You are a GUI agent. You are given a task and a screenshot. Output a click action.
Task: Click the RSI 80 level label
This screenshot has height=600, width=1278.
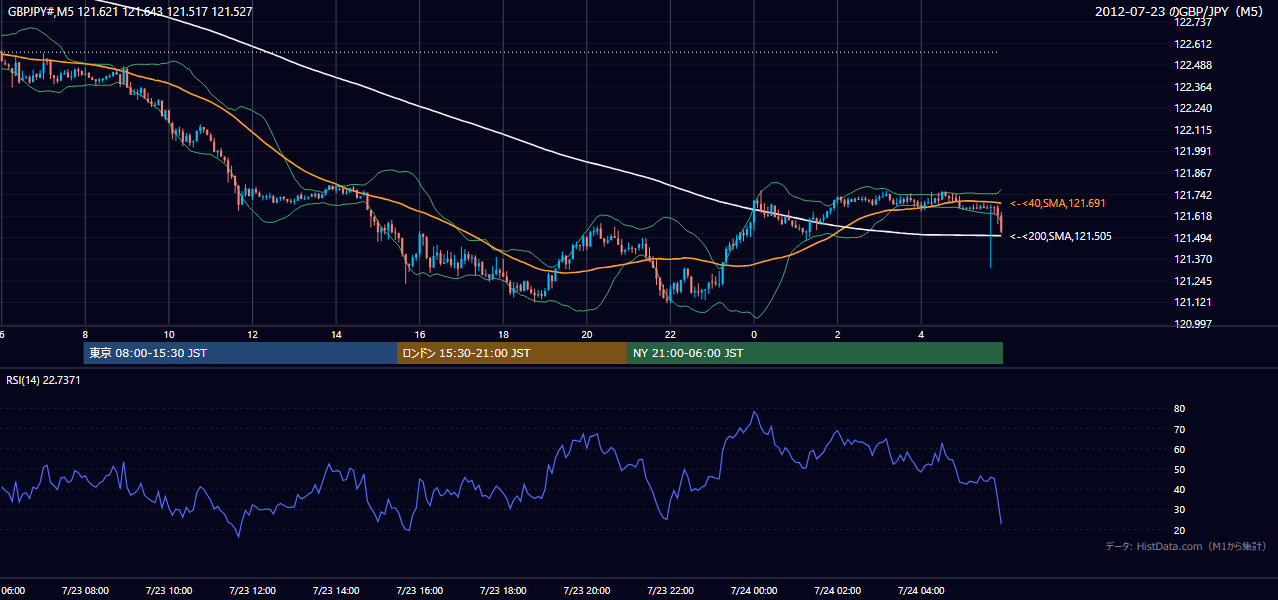(x=1179, y=409)
